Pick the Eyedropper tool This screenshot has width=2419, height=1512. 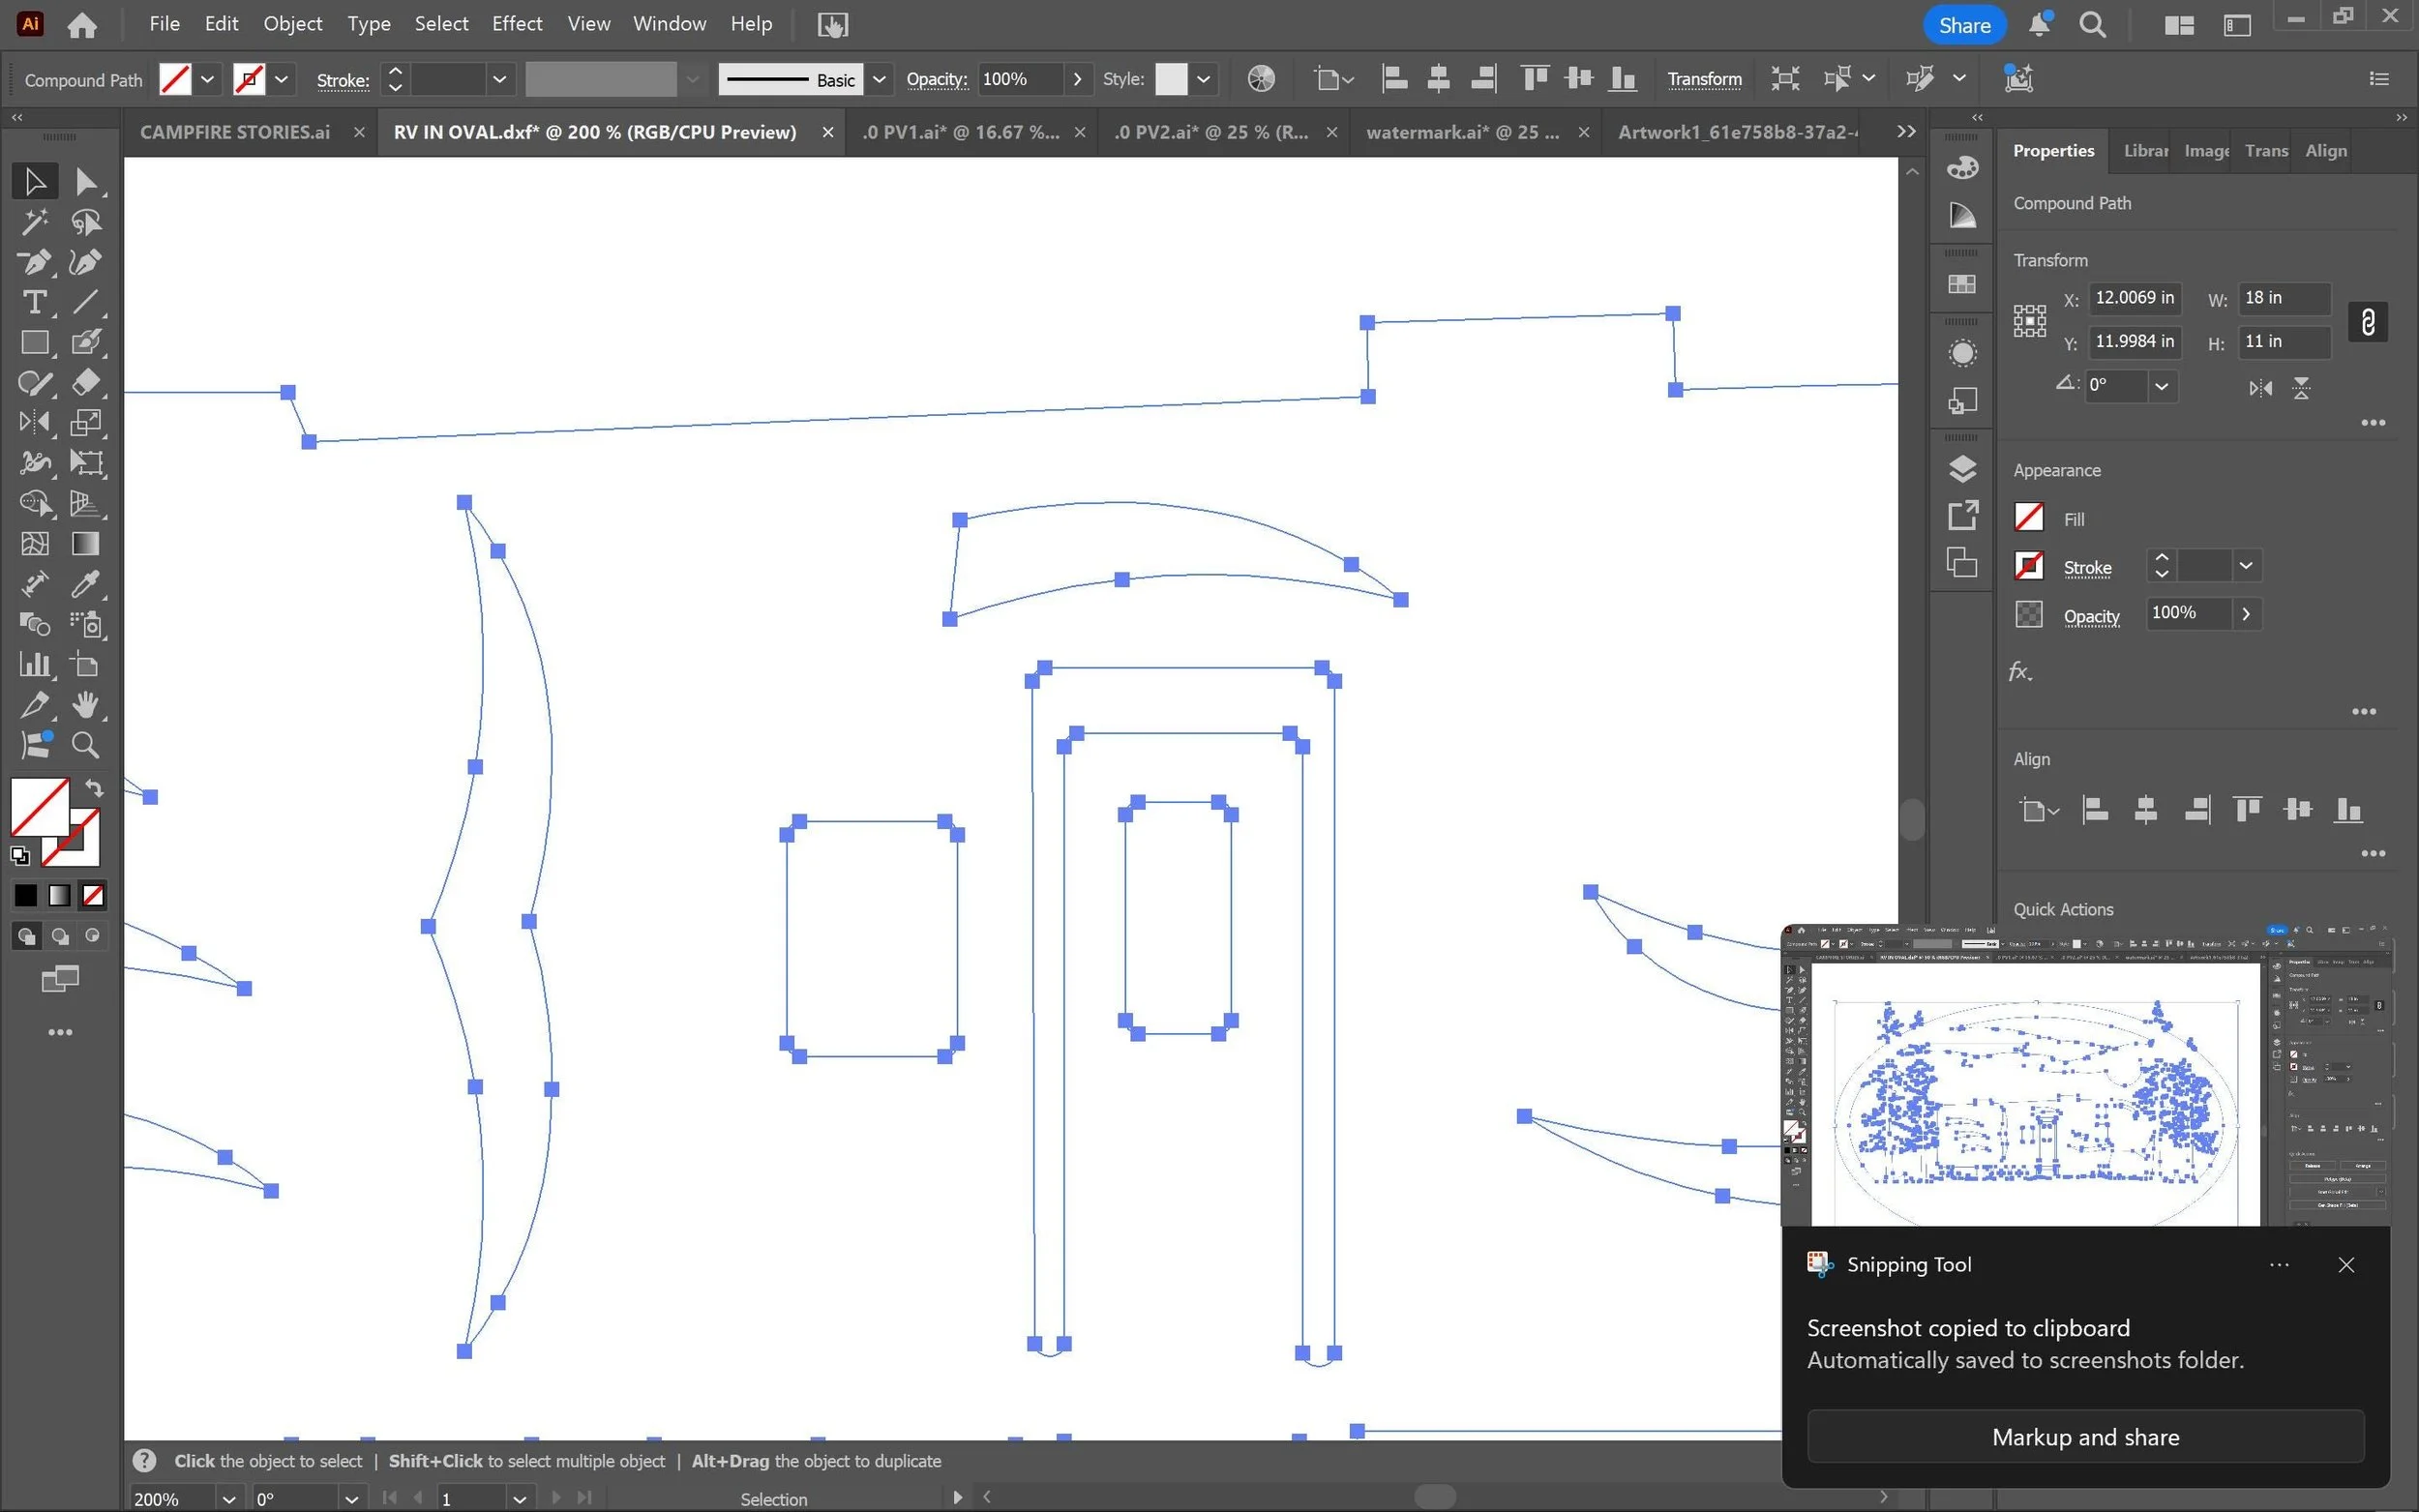tap(86, 584)
